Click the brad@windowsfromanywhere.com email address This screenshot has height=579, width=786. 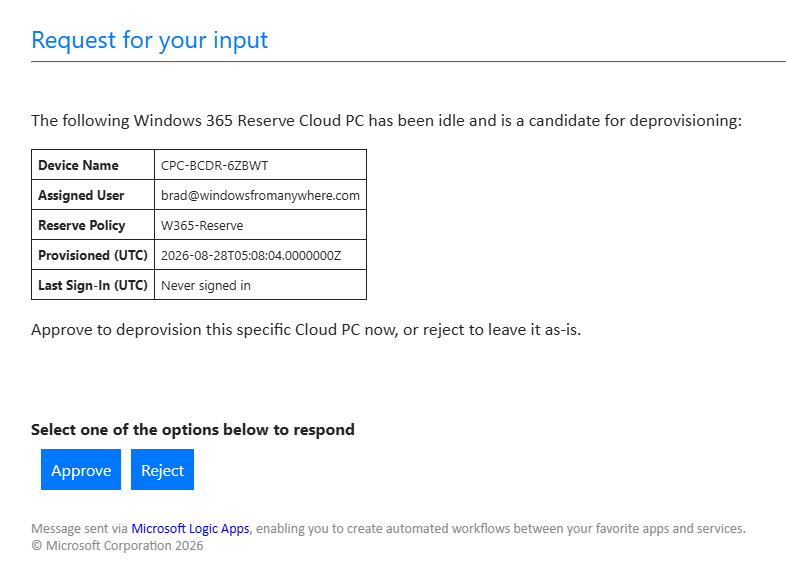click(x=260, y=196)
